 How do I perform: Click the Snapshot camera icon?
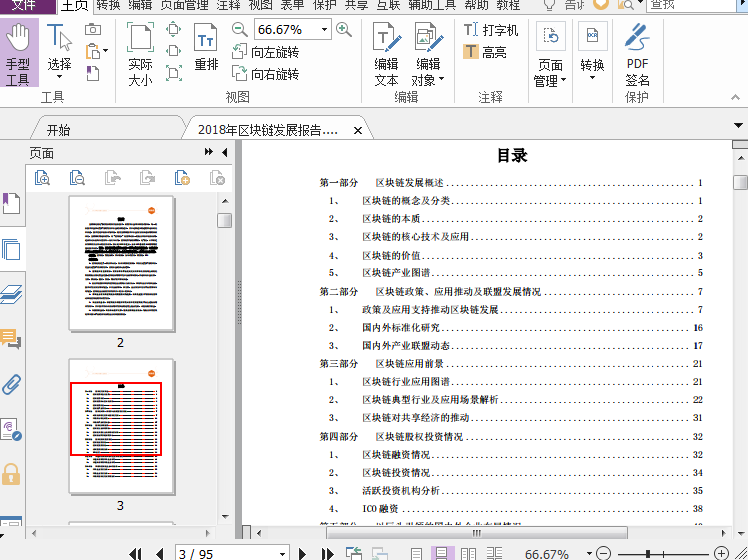pyautogui.click(x=93, y=30)
